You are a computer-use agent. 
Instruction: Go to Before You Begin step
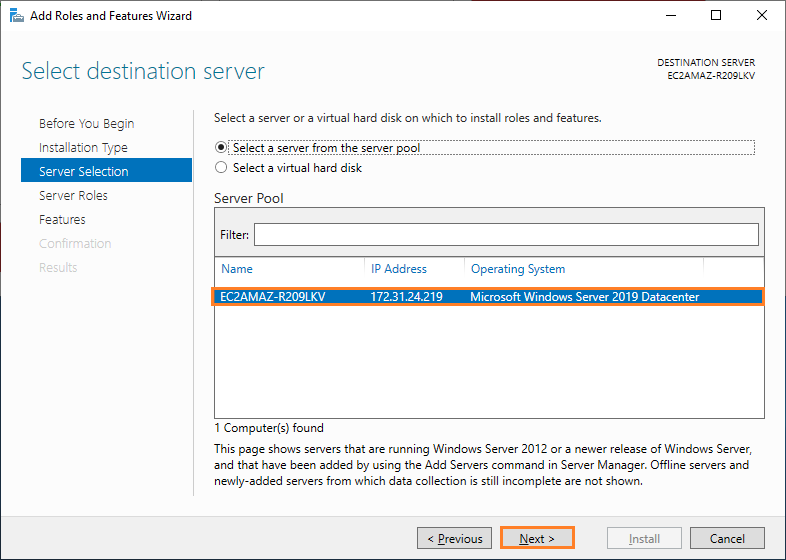[86, 123]
